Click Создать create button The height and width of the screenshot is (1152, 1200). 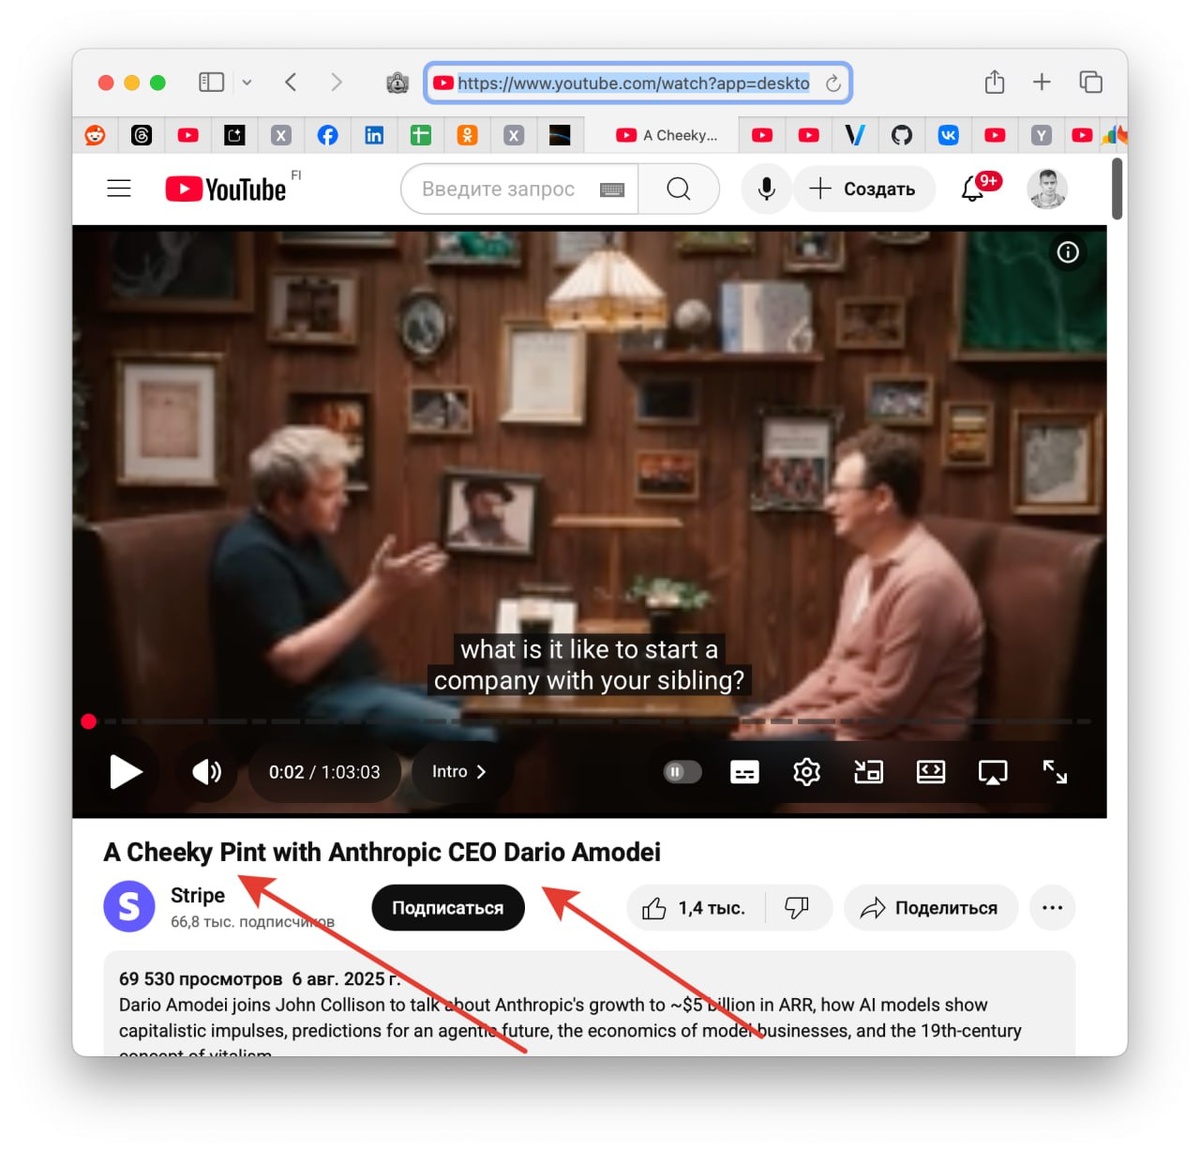[x=863, y=189]
